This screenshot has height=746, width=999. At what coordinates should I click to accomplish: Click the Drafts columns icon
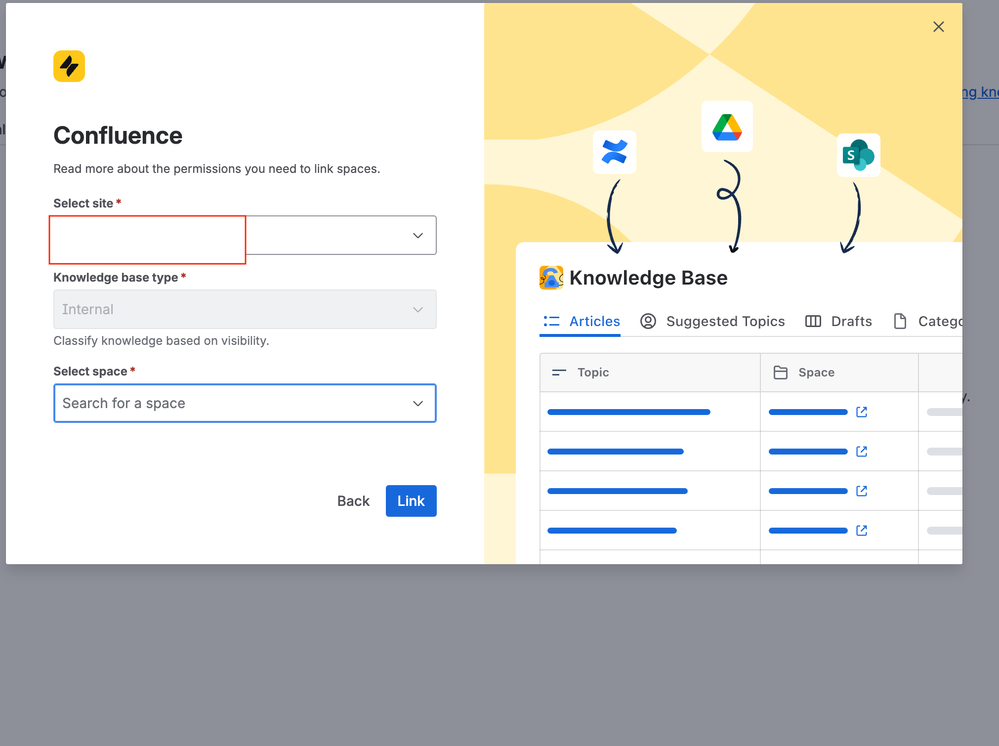pyautogui.click(x=813, y=321)
